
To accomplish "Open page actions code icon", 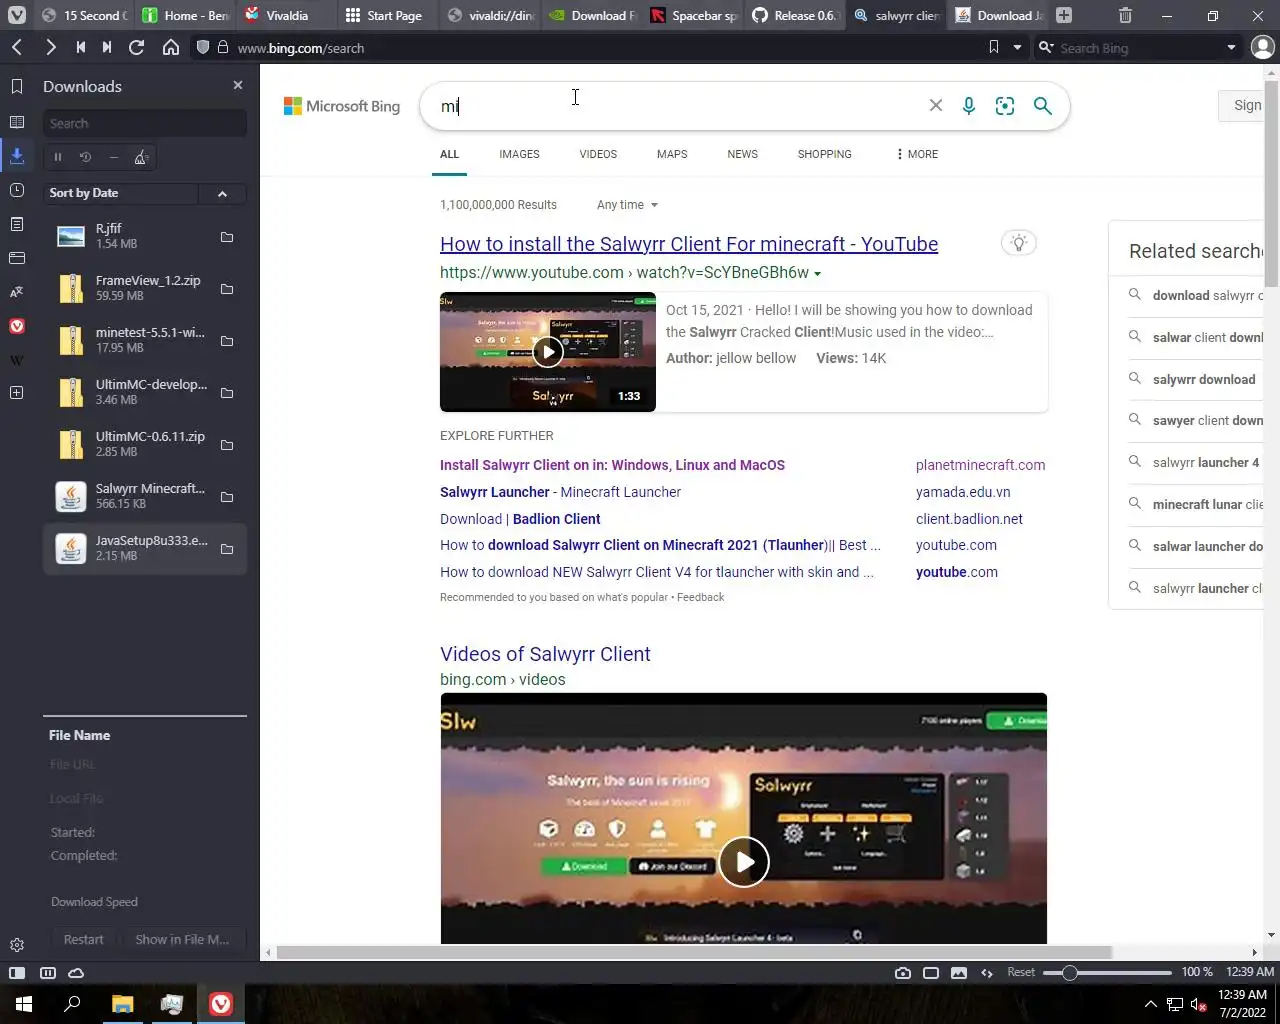I will tap(987, 973).
